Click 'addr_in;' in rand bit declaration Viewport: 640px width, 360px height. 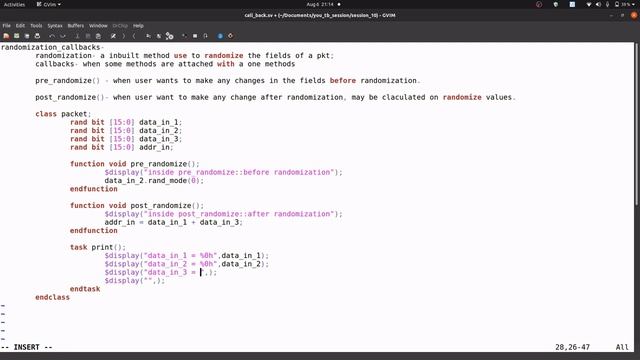[156, 147]
